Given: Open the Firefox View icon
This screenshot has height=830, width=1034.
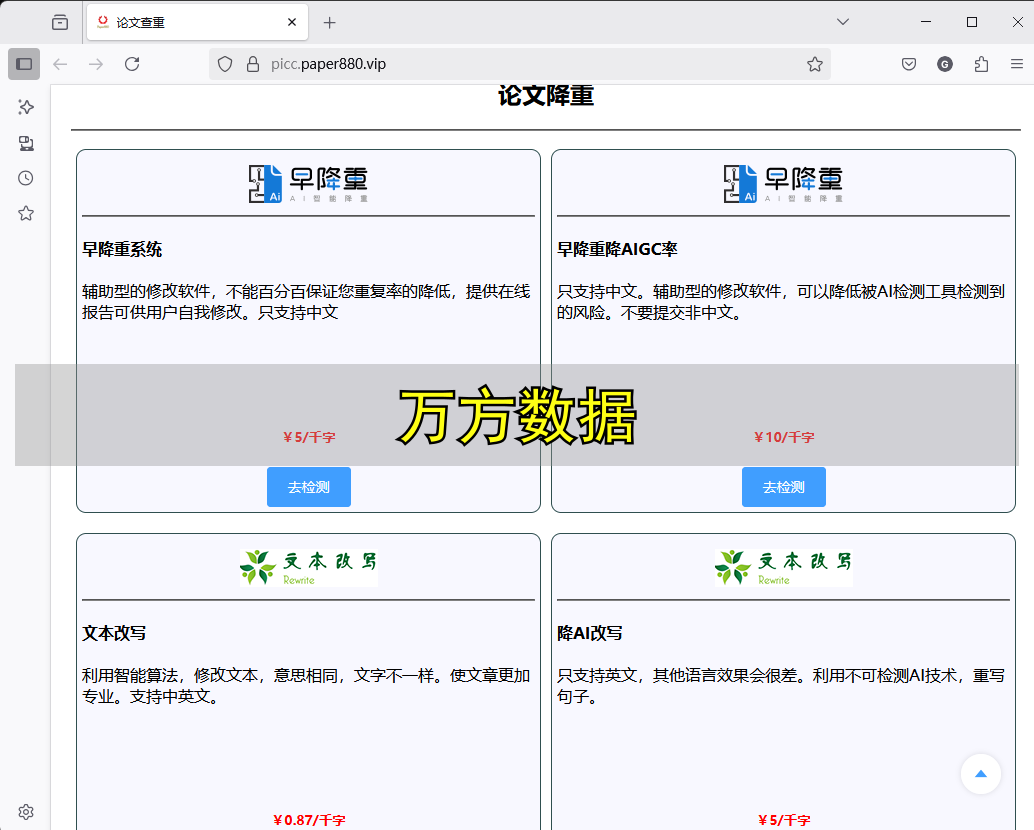Looking at the screenshot, I should pos(60,22).
